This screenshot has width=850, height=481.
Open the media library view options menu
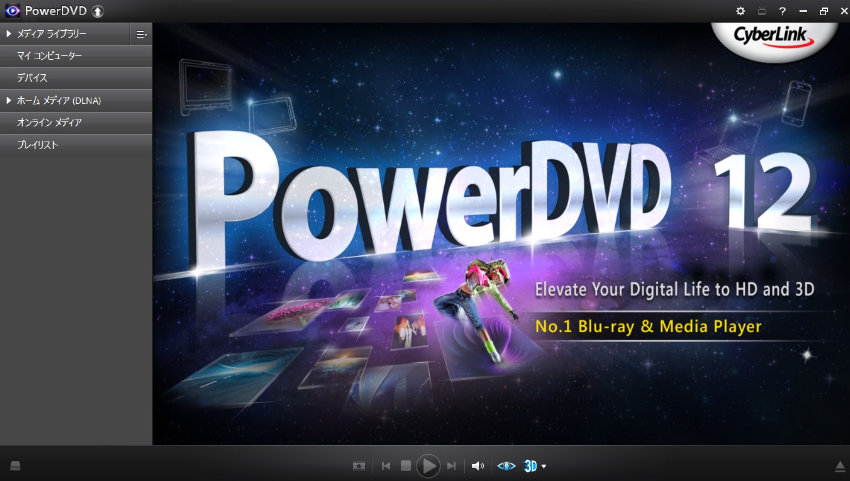tap(141, 34)
